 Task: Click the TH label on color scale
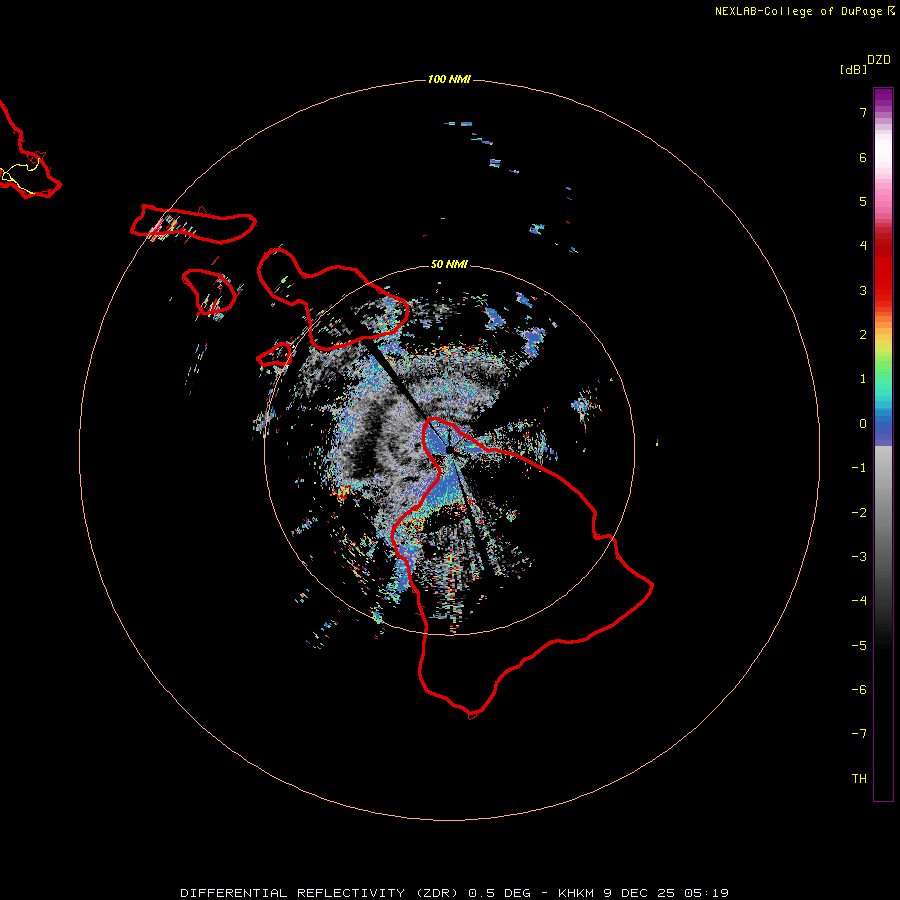859,779
